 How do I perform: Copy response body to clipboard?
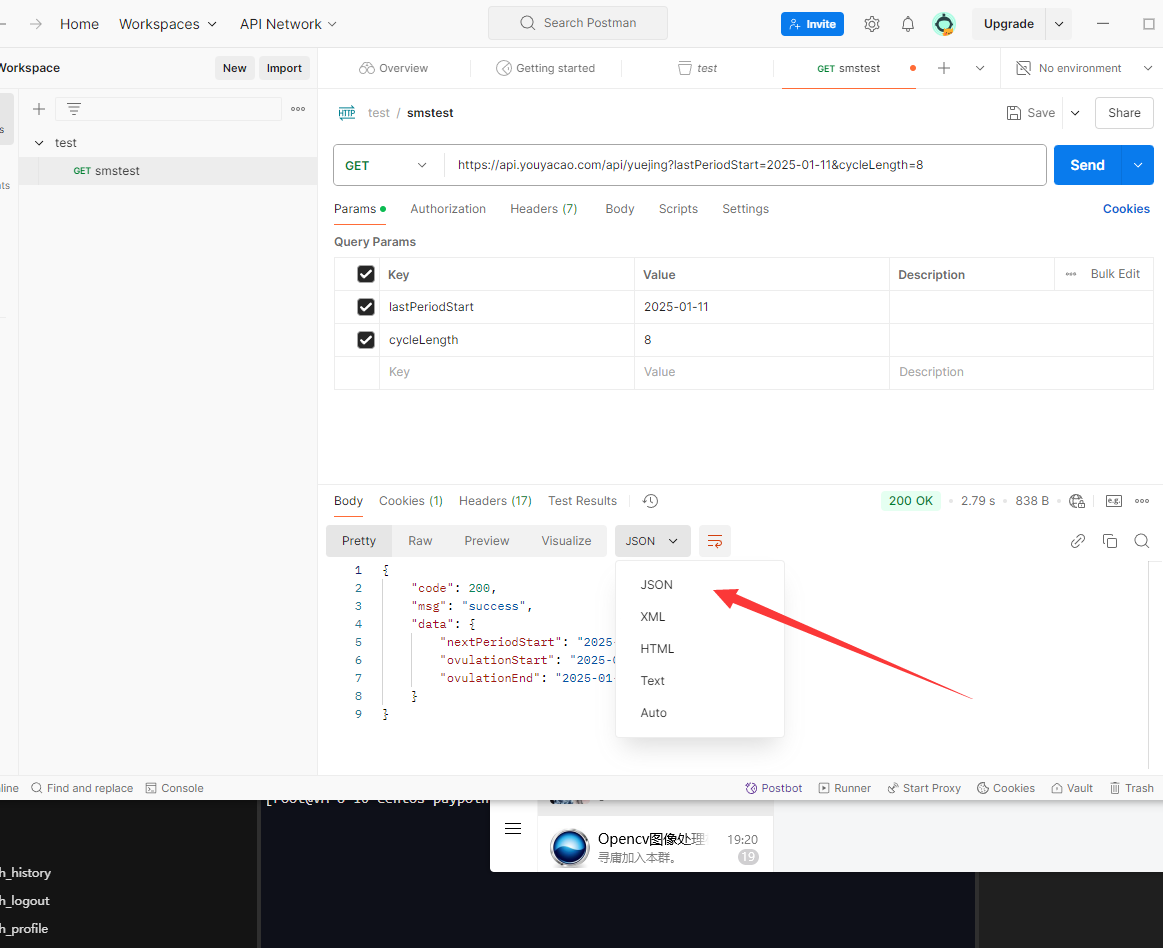1110,541
